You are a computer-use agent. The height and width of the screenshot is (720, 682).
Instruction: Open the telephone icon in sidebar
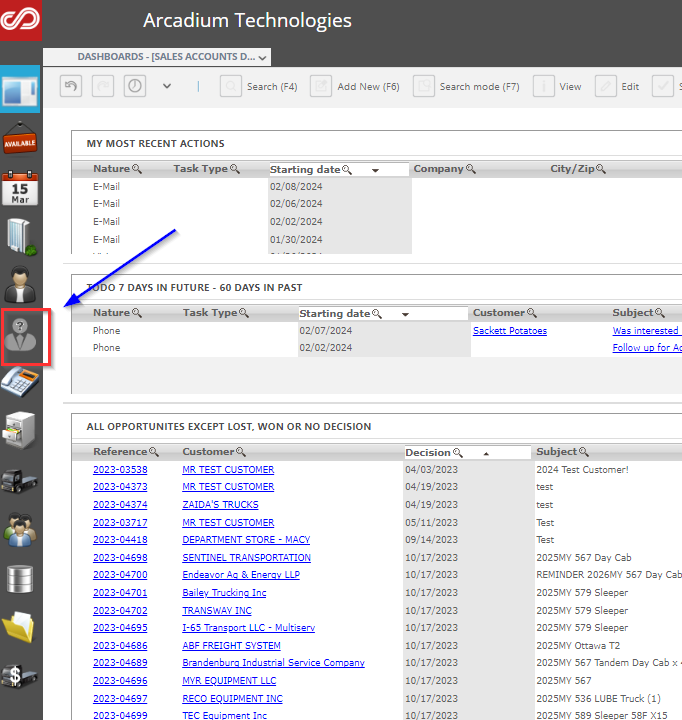pyautogui.click(x=20, y=382)
